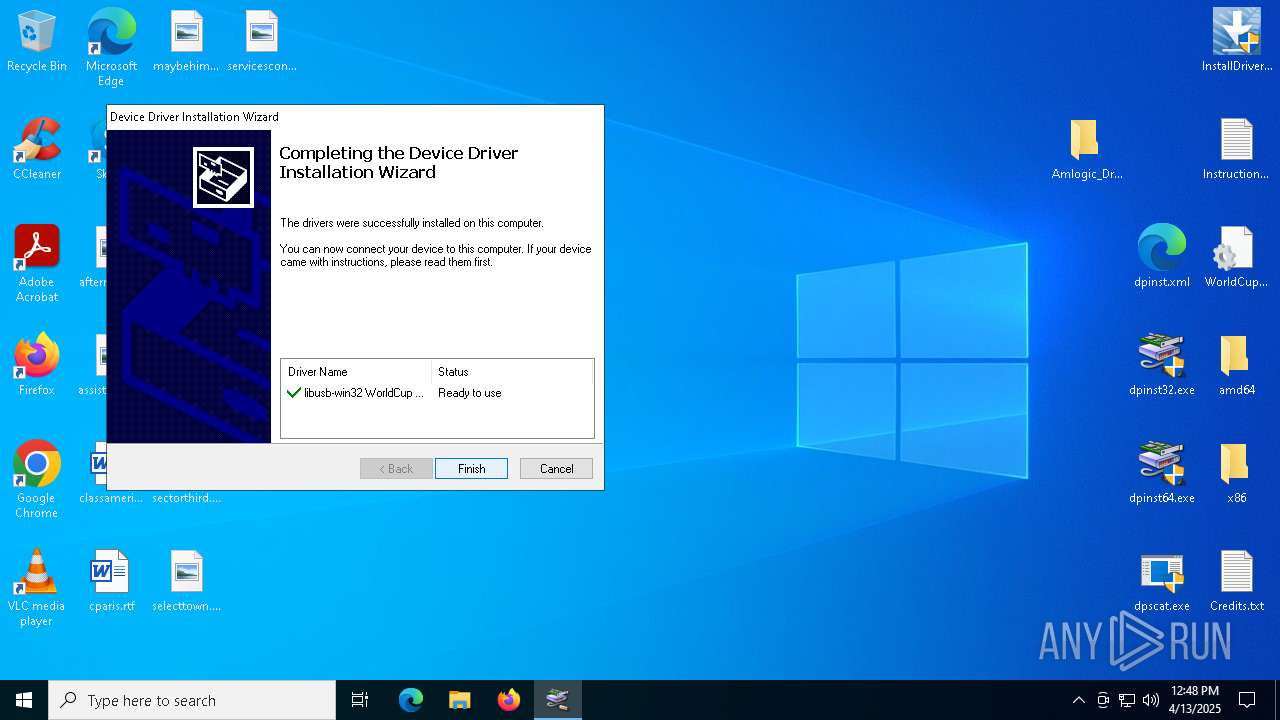Open File Explorer from the taskbar
Screen dimensions: 1280x720
459,700
